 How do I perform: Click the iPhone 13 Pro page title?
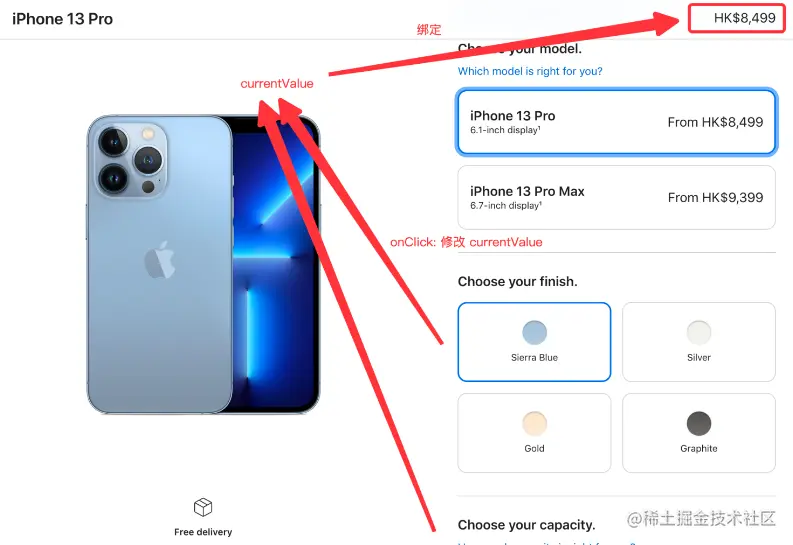click(x=62, y=19)
